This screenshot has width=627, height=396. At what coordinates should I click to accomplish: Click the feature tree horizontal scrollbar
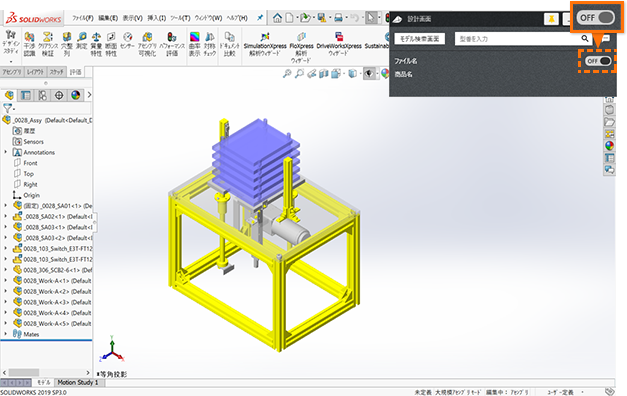click(46, 372)
